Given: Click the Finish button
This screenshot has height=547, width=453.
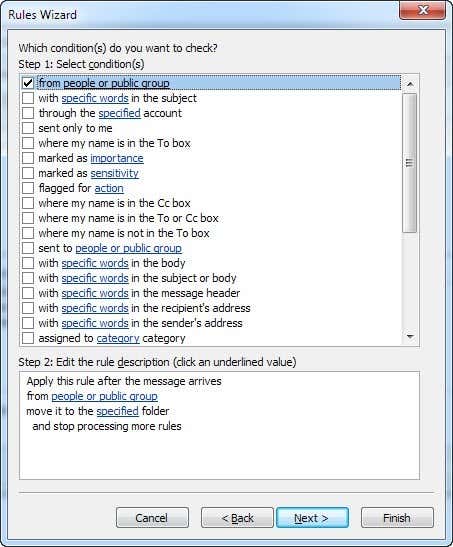Looking at the screenshot, I should point(397,518).
